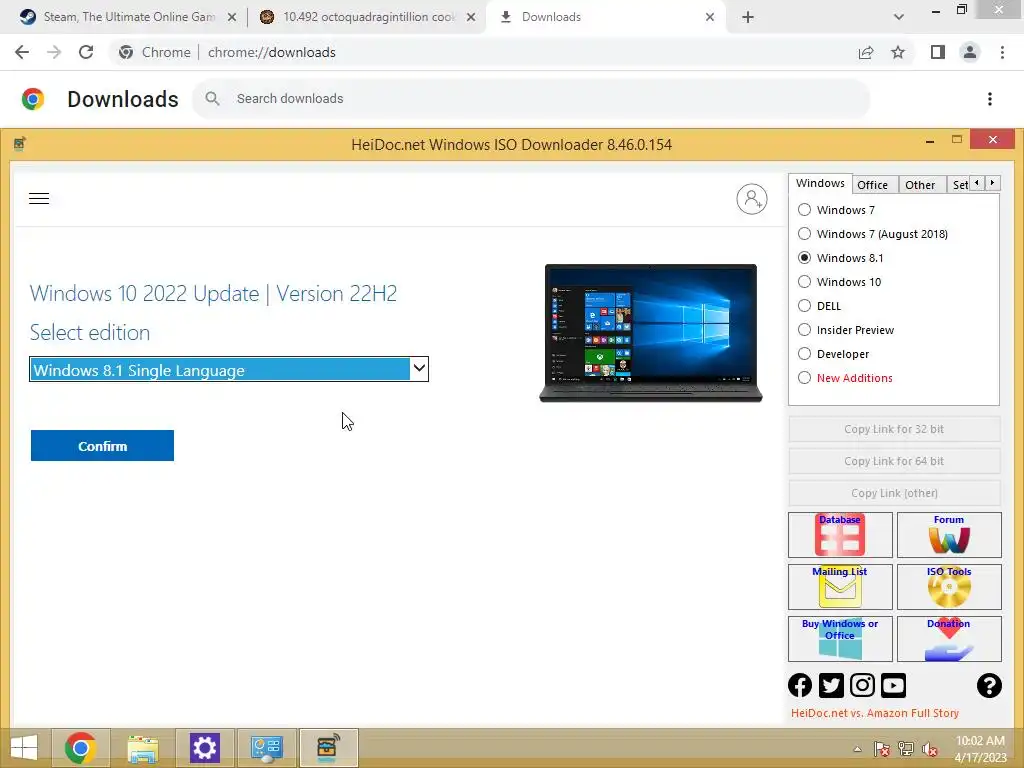Go back in Chrome

click(x=22, y=52)
